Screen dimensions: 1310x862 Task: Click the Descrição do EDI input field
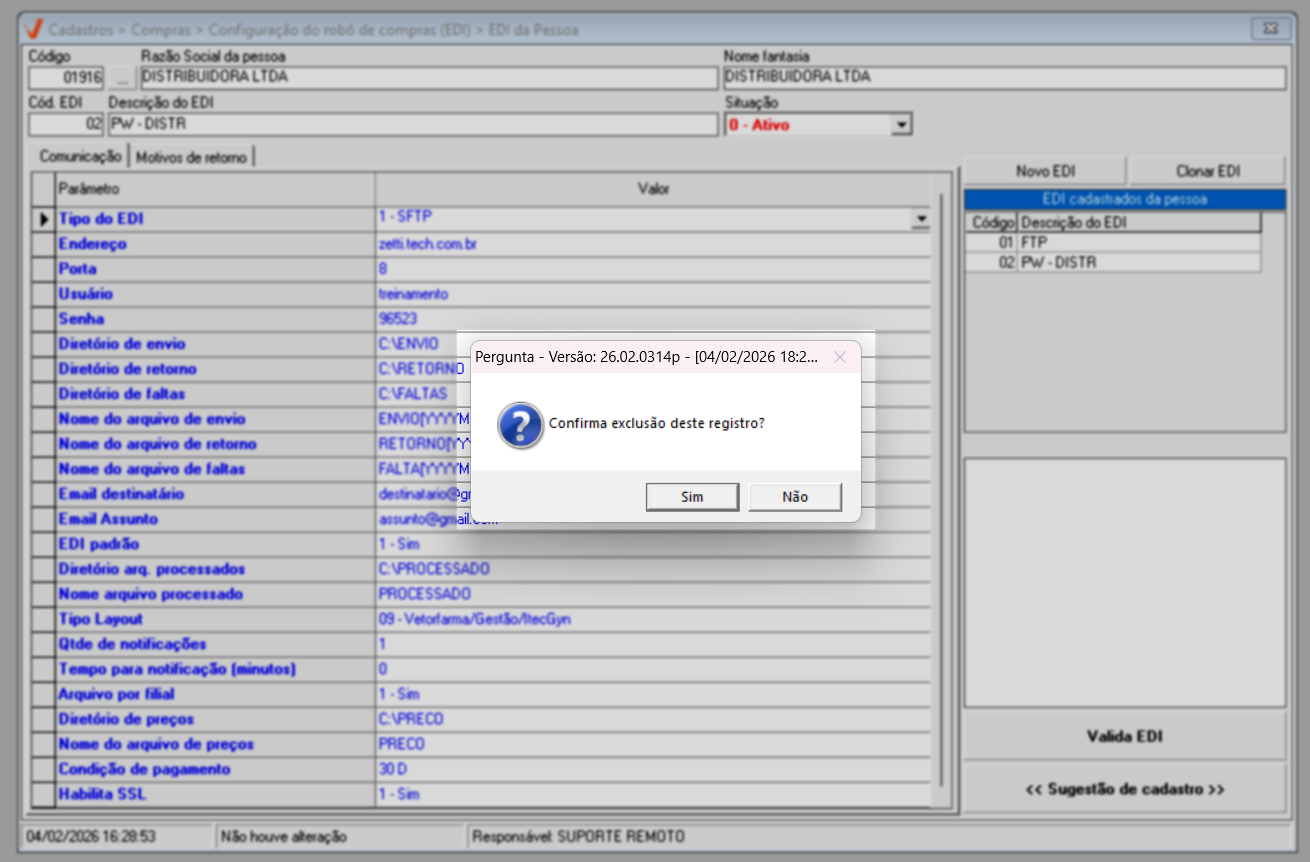point(411,125)
